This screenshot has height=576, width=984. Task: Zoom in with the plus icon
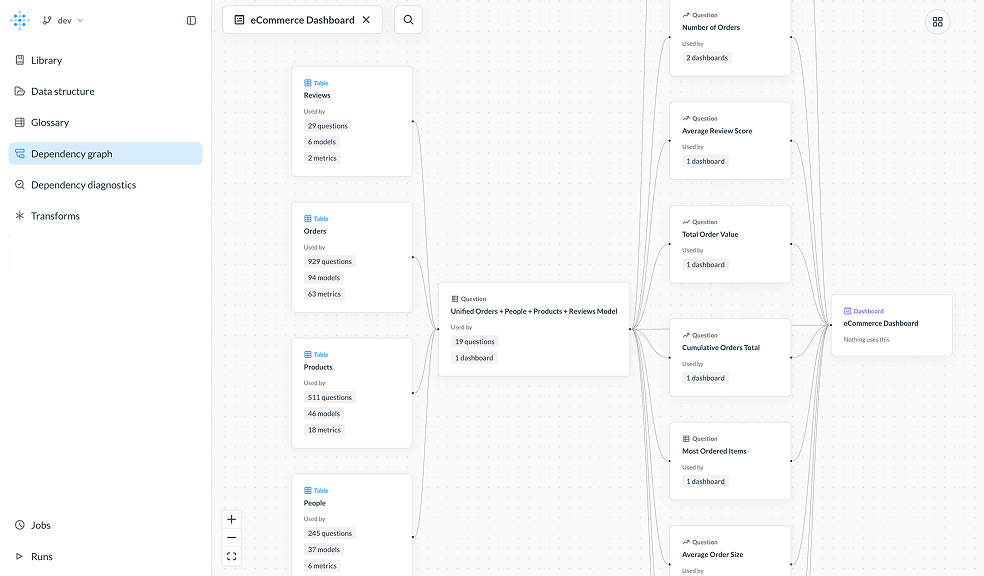(231, 519)
